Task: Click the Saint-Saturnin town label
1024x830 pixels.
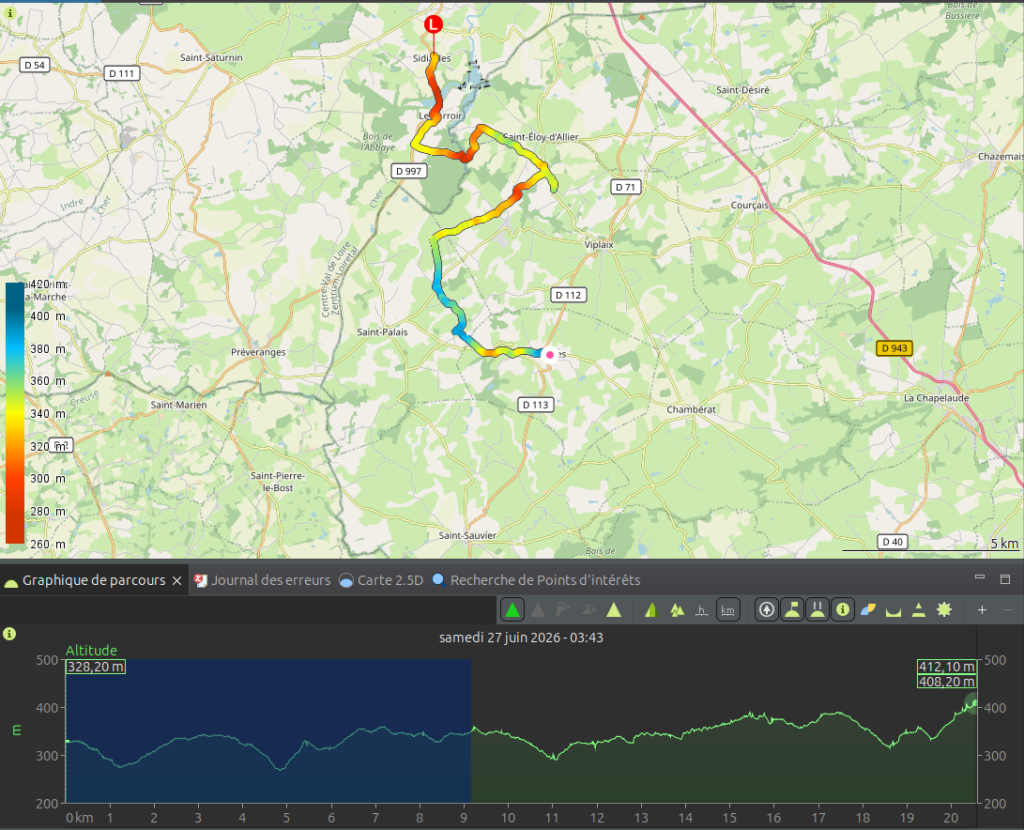Action: pos(211,57)
